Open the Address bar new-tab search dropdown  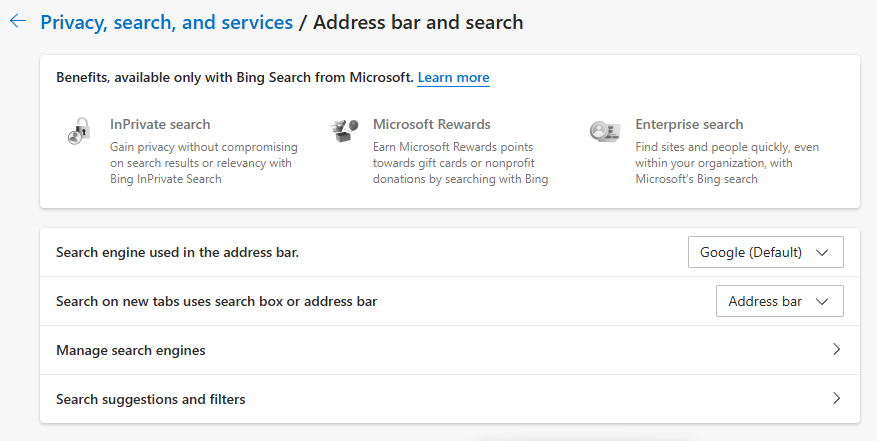tap(780, 301)
